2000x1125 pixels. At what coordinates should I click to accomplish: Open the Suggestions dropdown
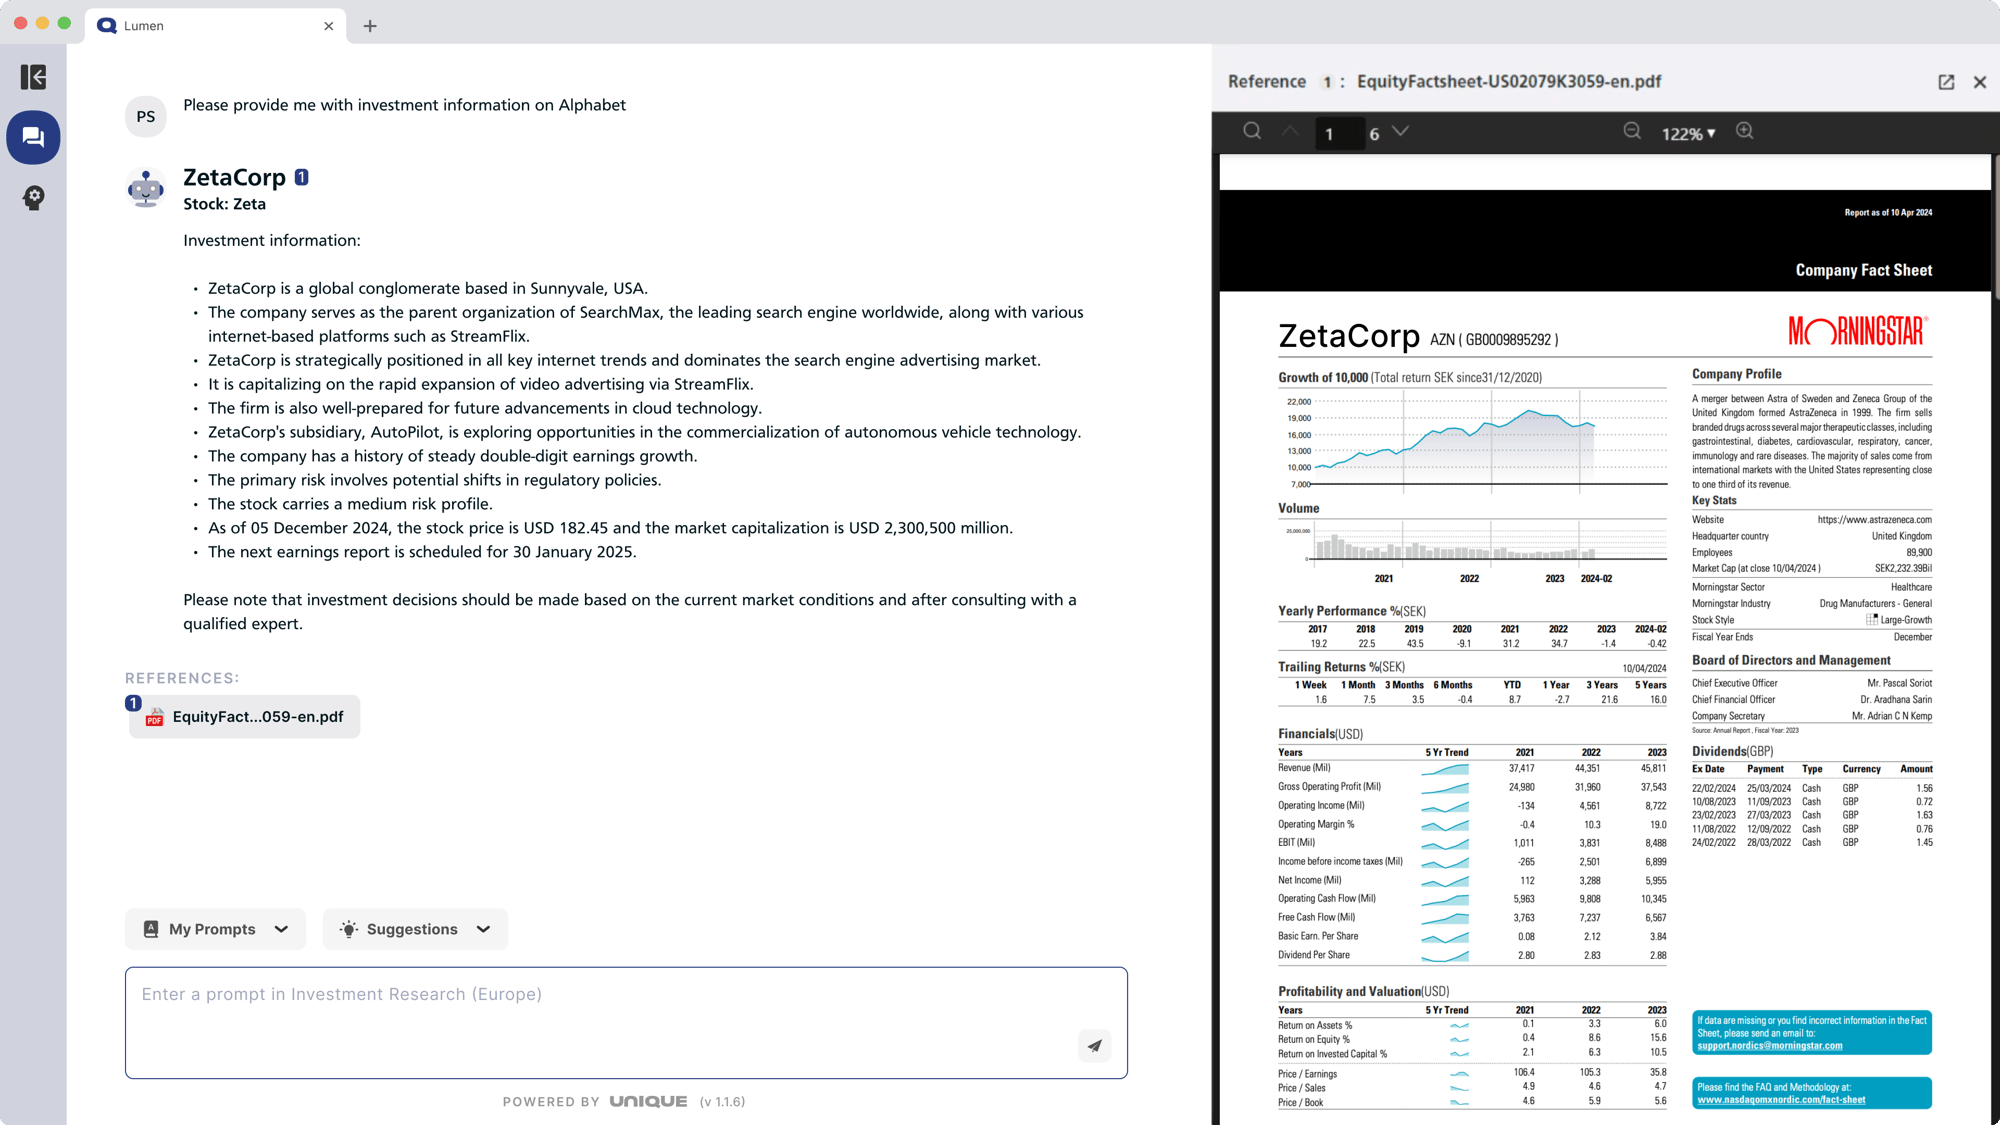414,928
